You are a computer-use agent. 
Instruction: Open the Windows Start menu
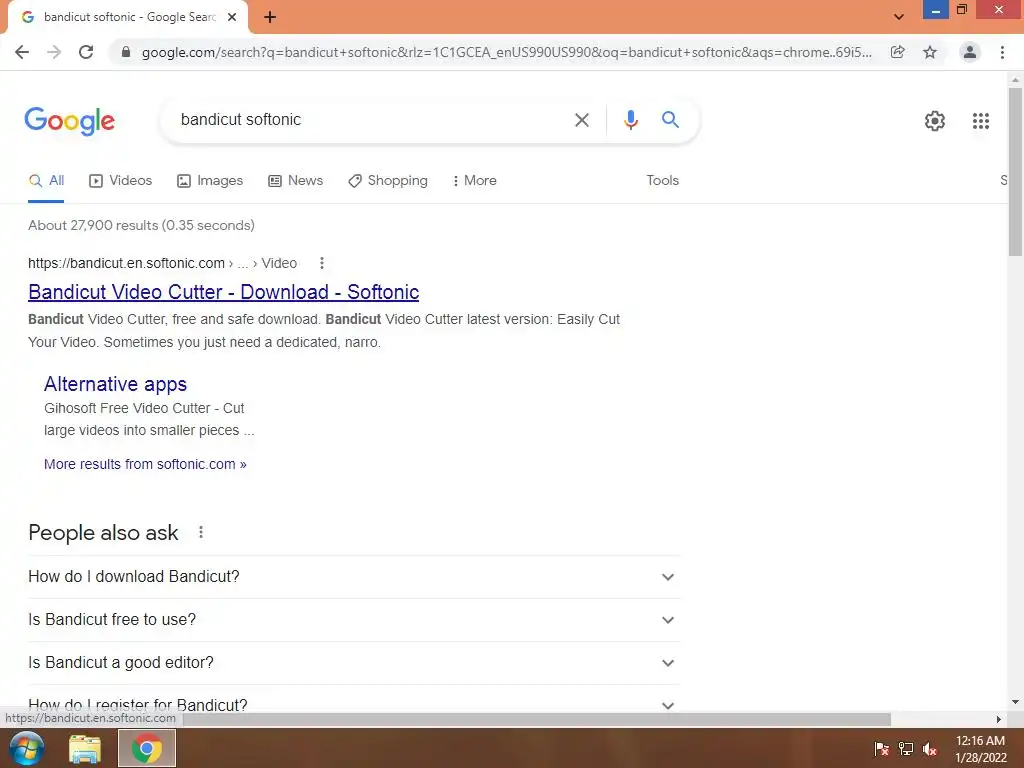tap(27, 748)
